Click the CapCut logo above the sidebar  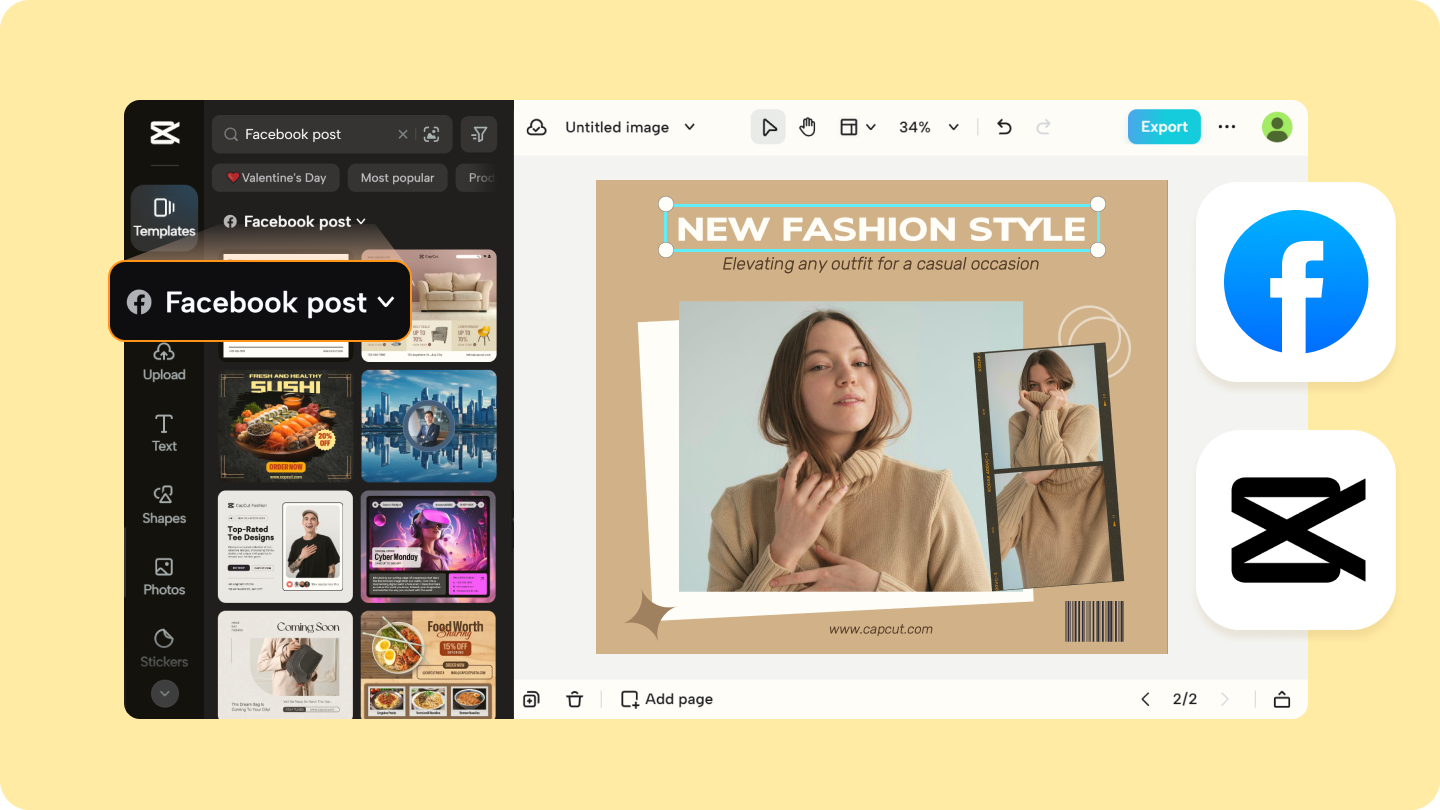coord(164,132)
